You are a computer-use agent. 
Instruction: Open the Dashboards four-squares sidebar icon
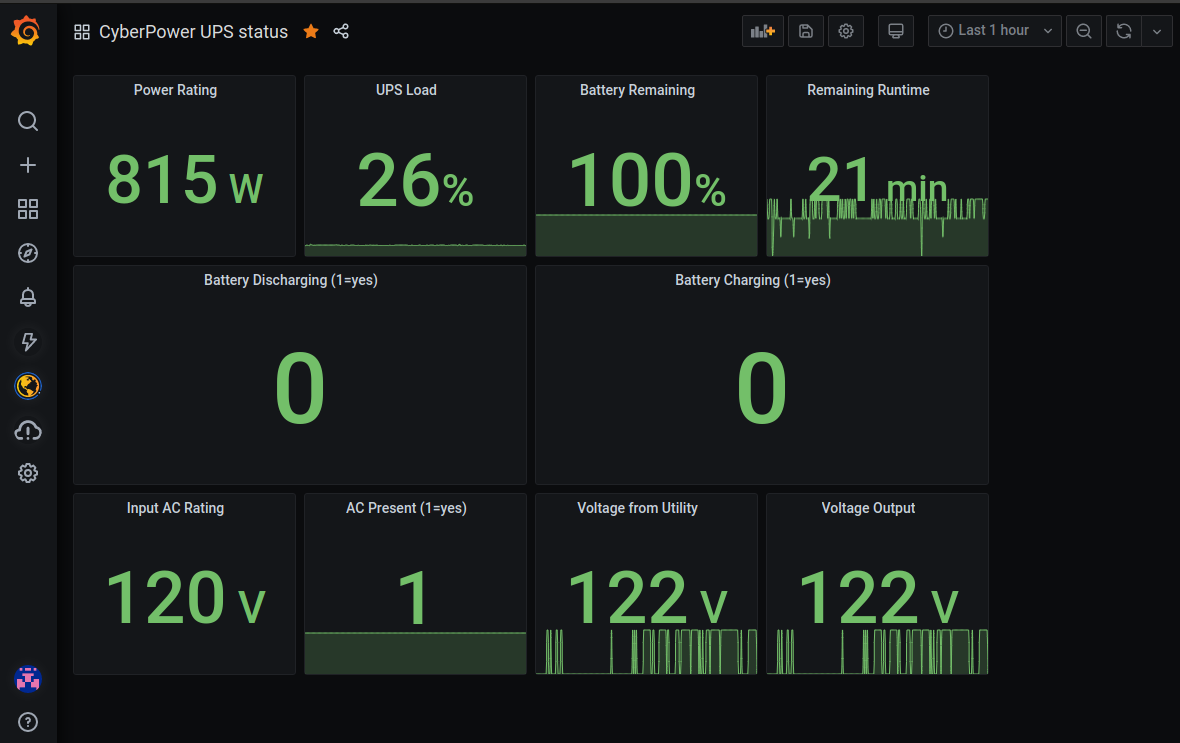point(28,209)
